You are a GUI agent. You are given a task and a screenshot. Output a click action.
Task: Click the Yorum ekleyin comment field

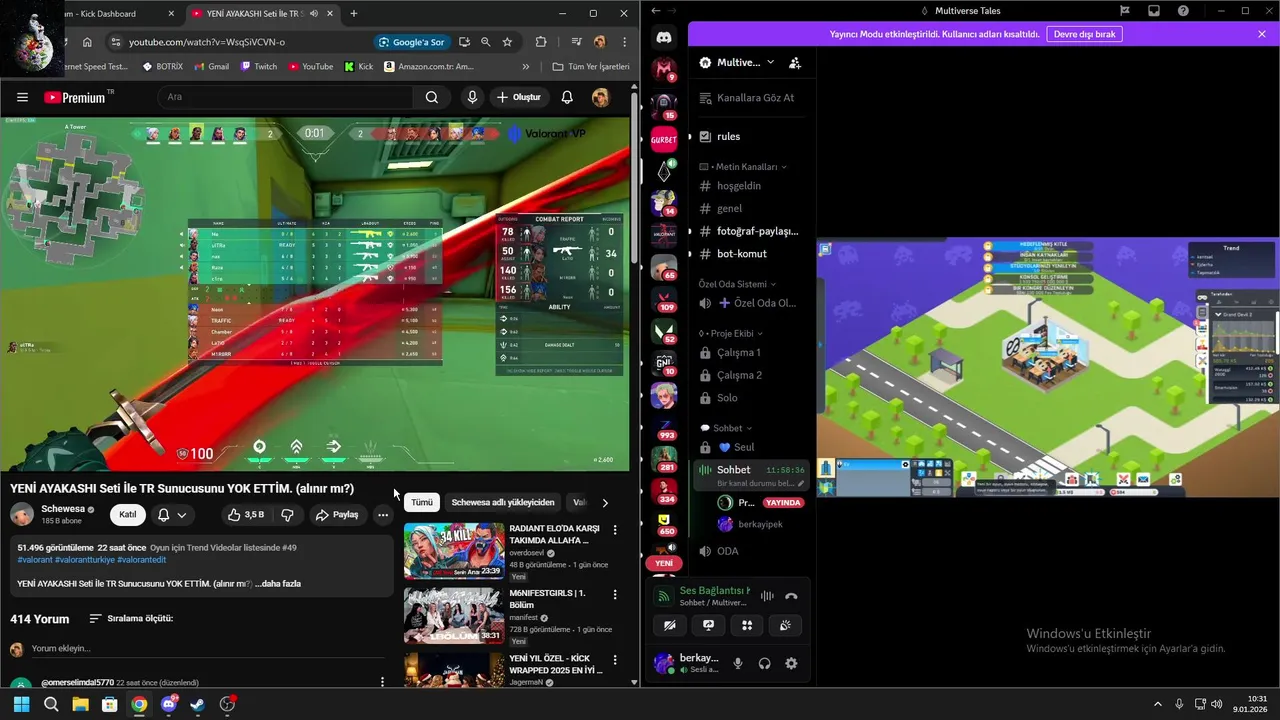pos(208,649)
